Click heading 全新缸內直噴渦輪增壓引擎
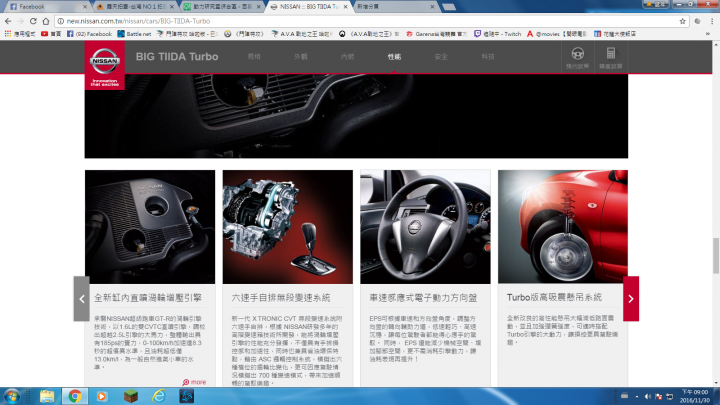 148,298
